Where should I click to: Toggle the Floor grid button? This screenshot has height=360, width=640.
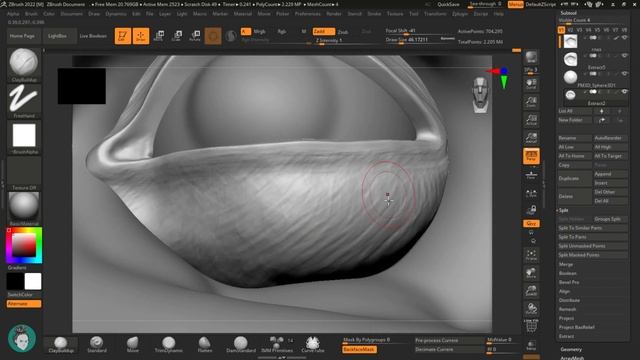coord(531,175)
